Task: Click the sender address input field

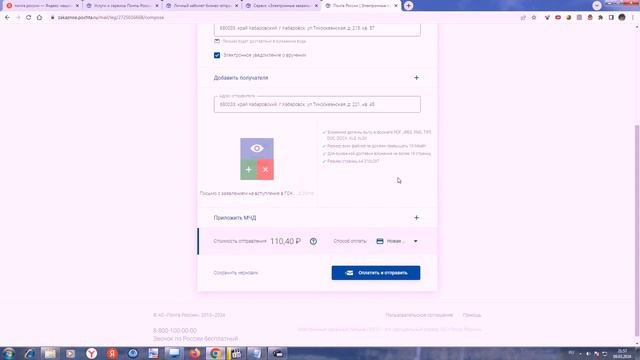Action: [x=317, y=104]
